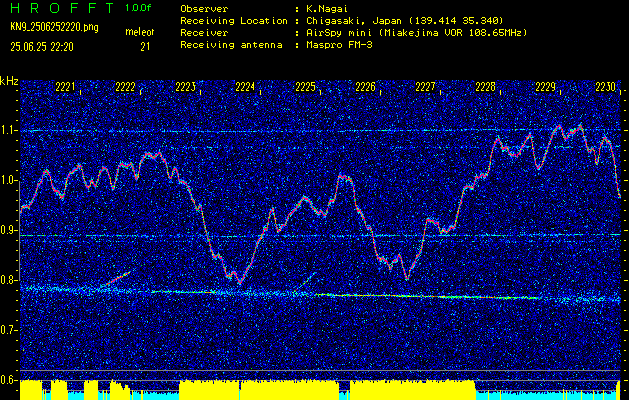Click the Maspro FM-3 antenna text

(x=339, y=45)
